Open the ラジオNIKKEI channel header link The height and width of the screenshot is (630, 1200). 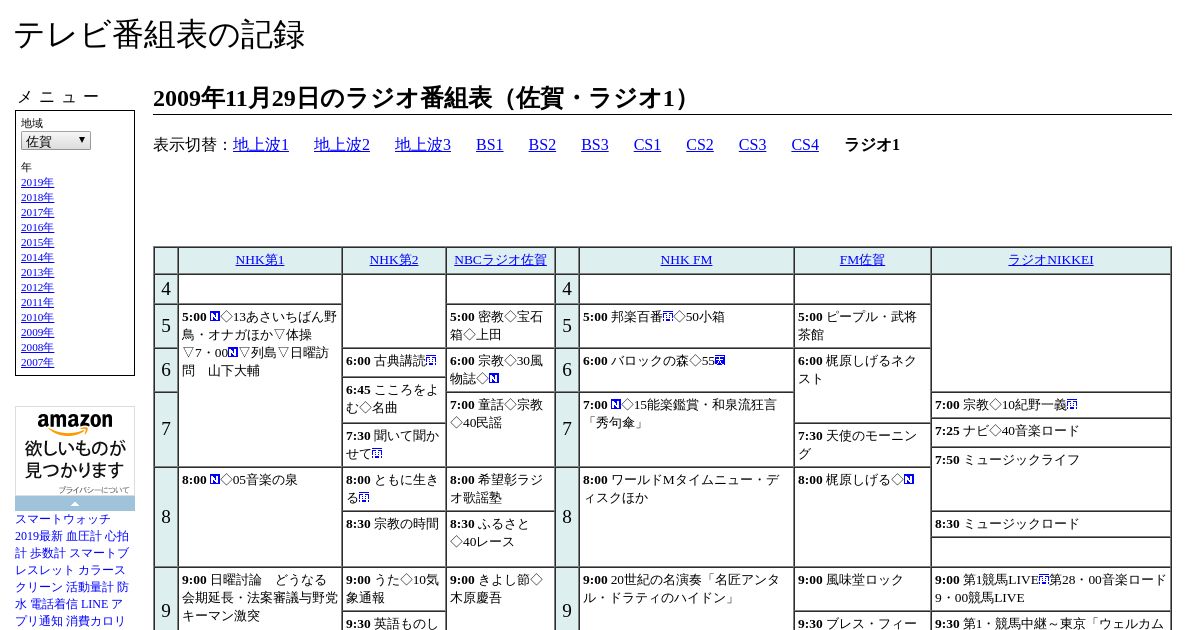pos(1050,260)
